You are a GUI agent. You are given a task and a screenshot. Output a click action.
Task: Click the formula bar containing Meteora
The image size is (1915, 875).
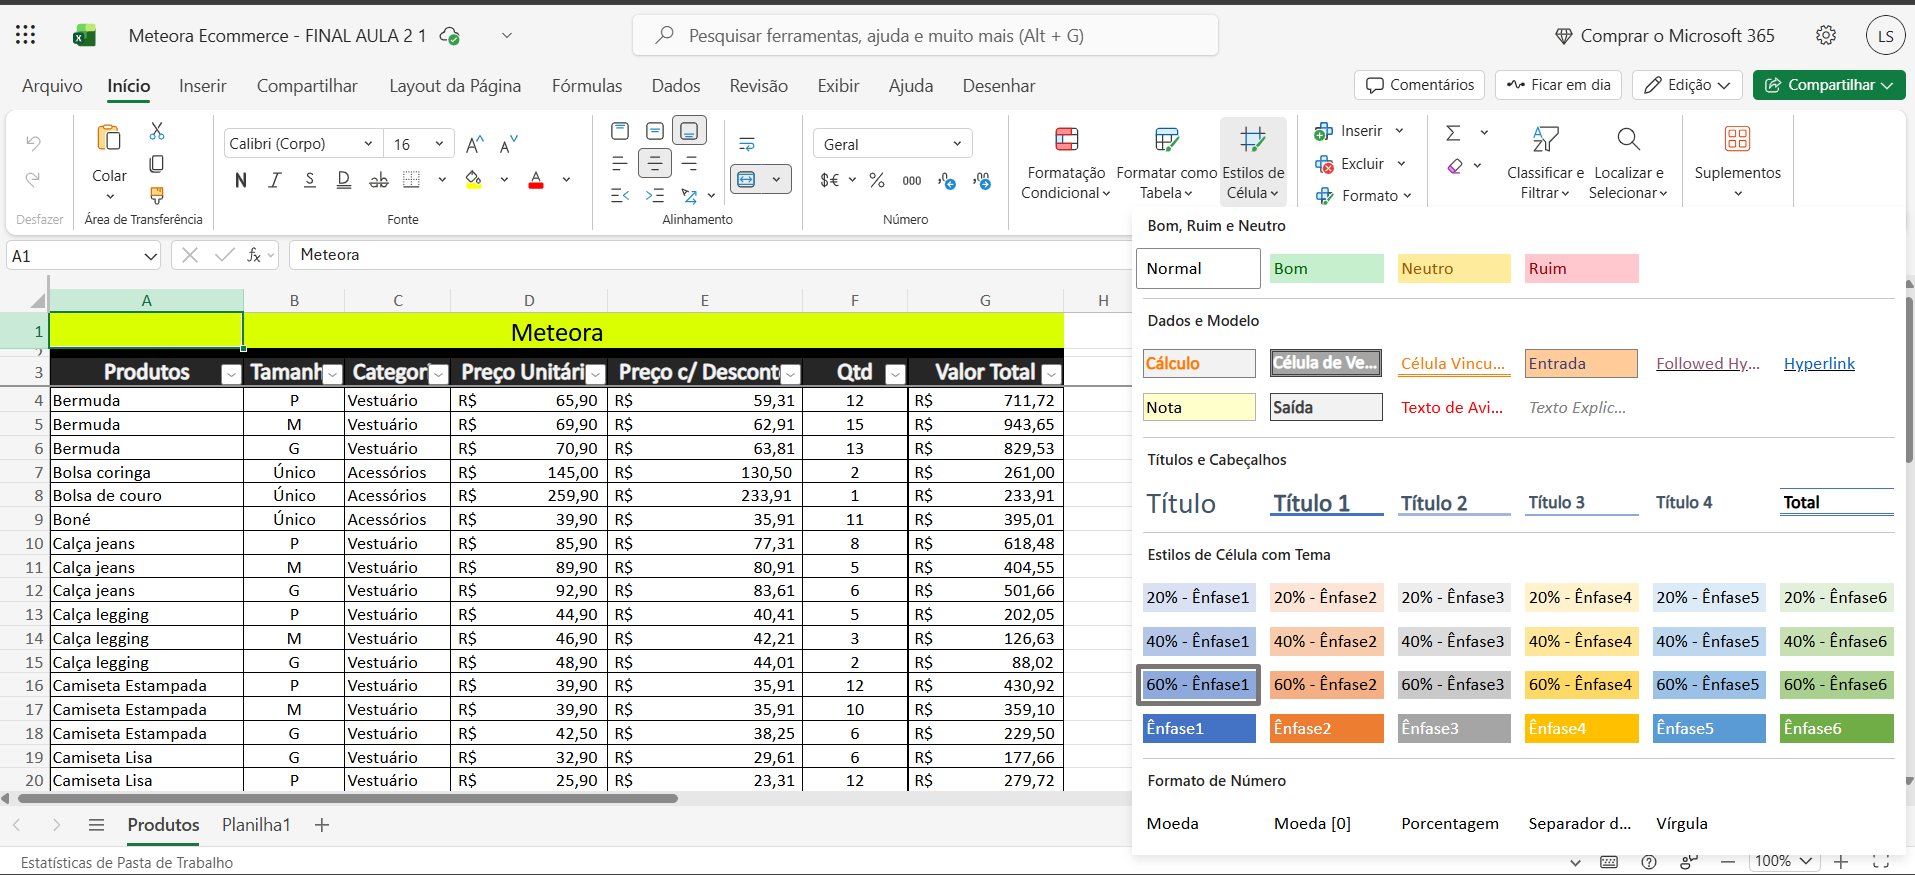pyautogui.click(x=700, y=255)
